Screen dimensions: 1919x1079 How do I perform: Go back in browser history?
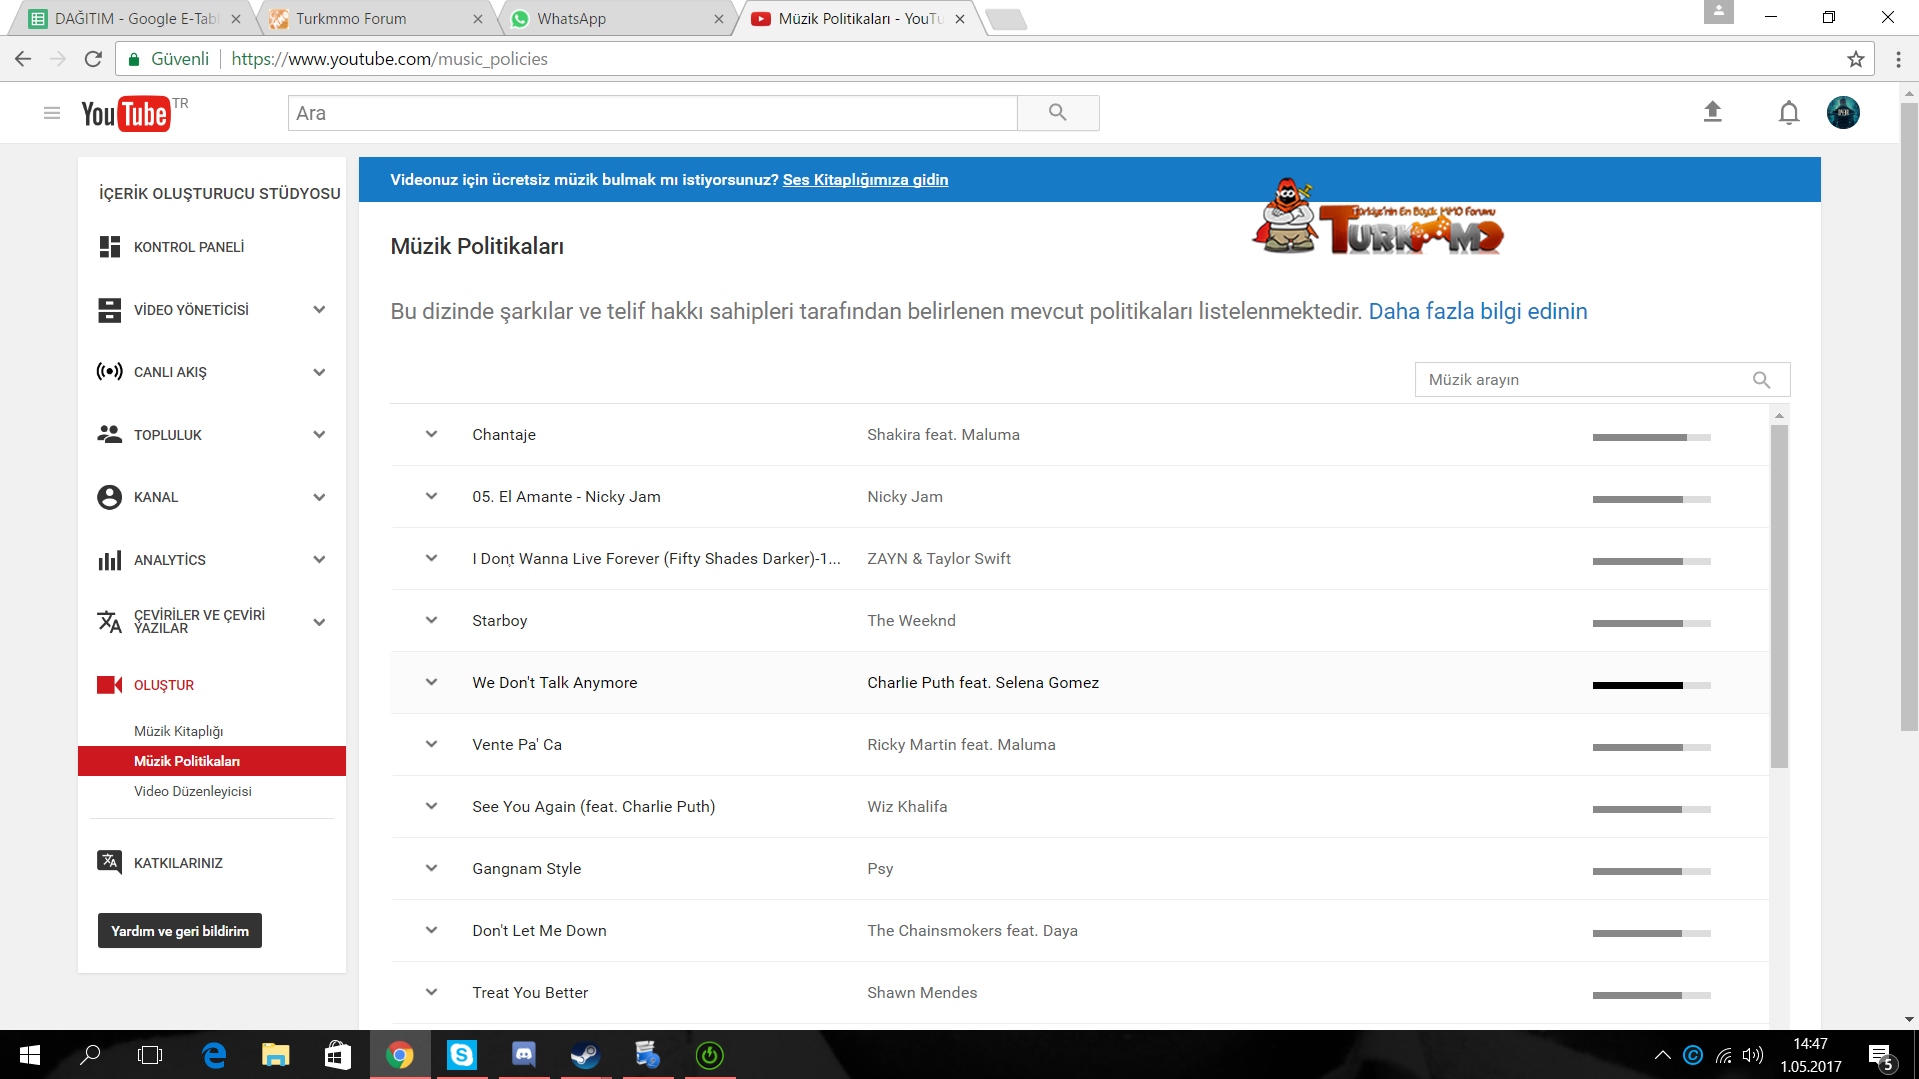pyautogui.click(x=23, y=59)
